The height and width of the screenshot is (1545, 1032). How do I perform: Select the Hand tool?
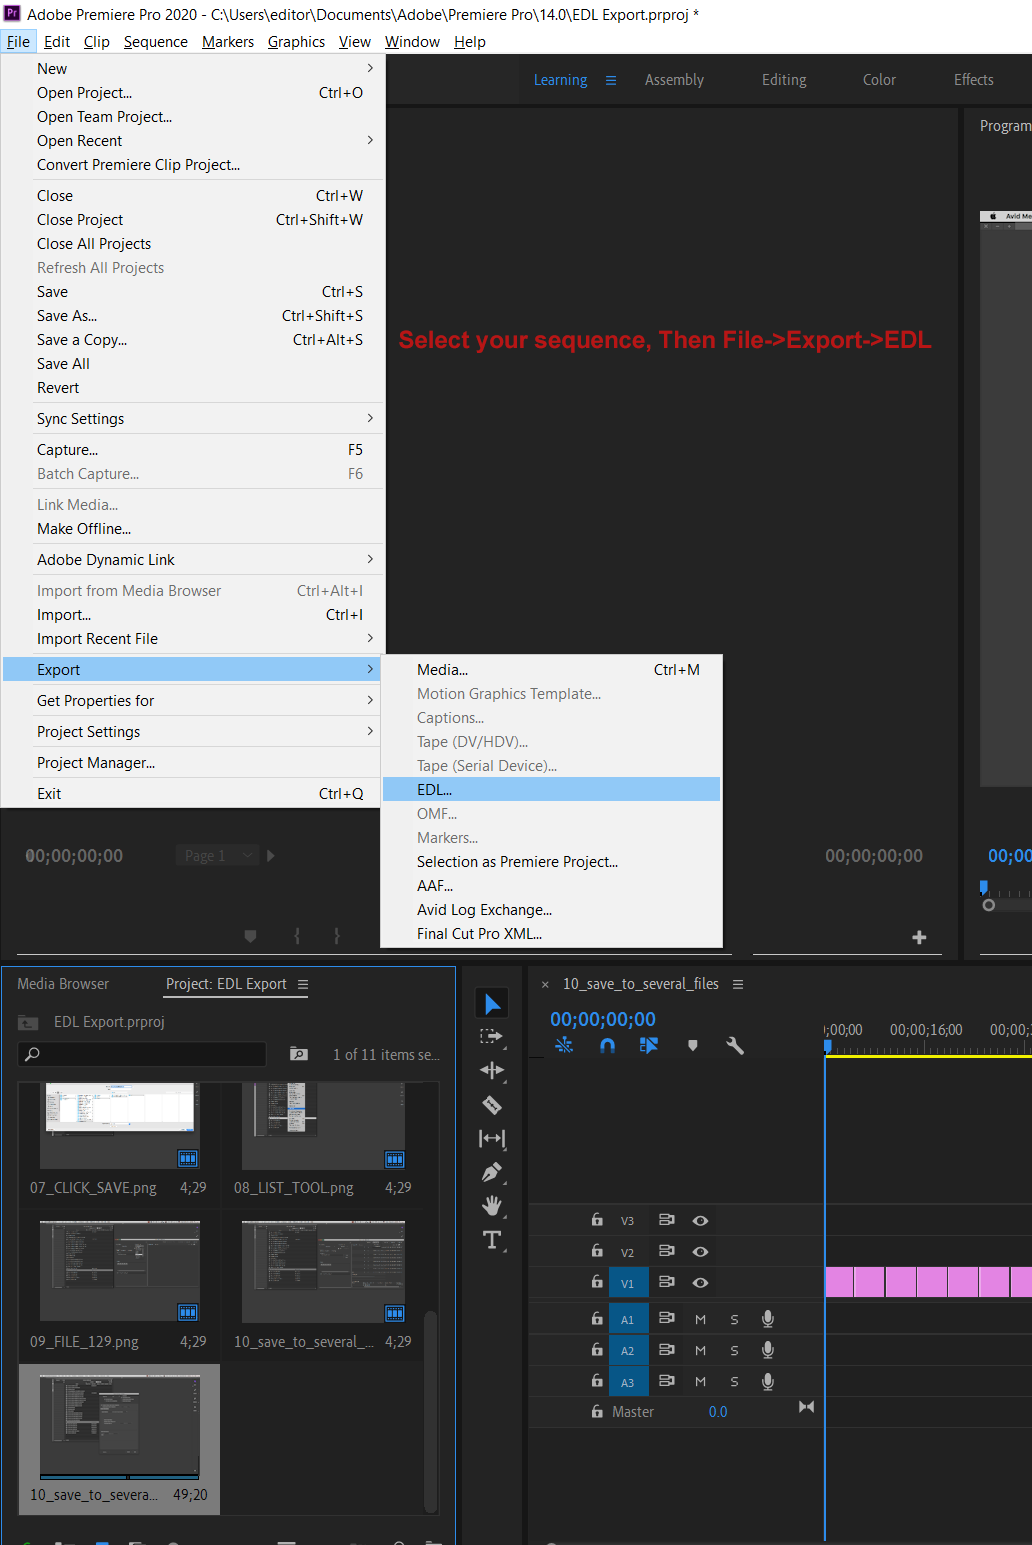tap(492, 1206)
